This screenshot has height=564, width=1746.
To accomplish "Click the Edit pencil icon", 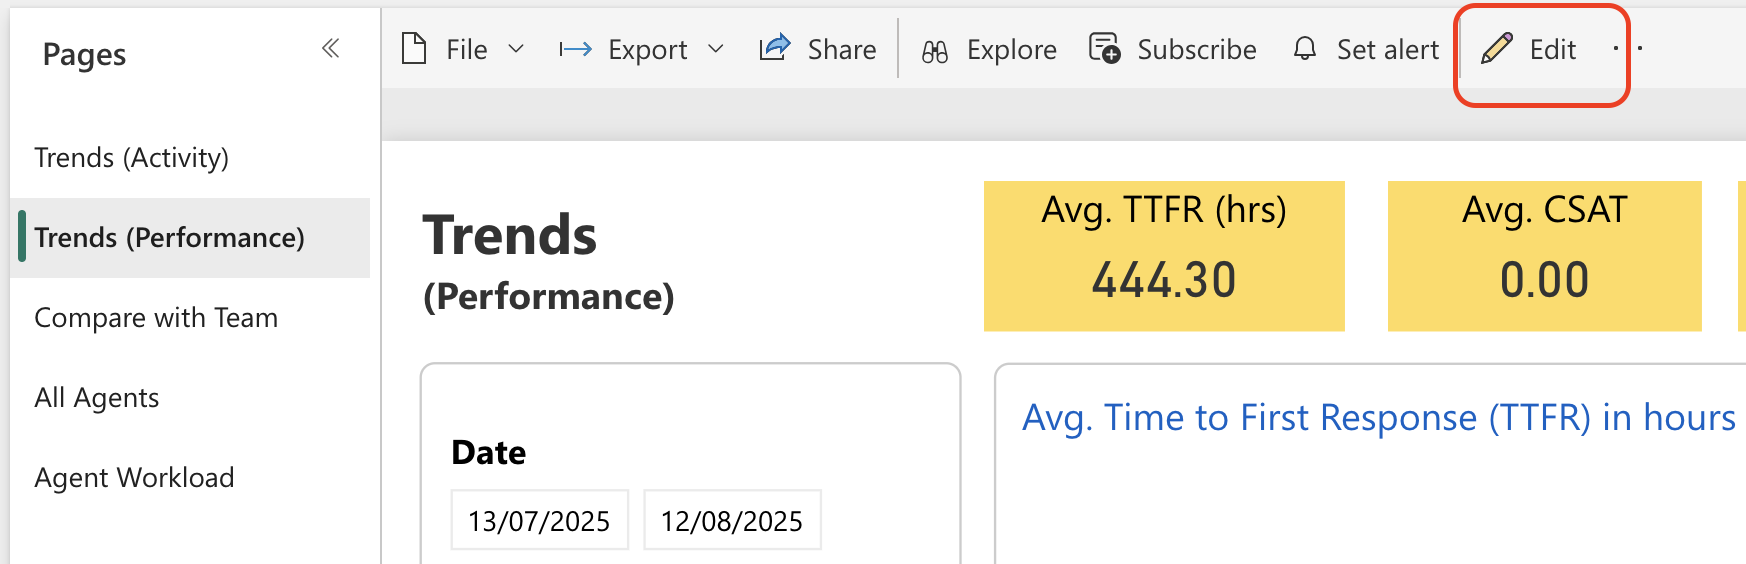I will pos(1496,48).
